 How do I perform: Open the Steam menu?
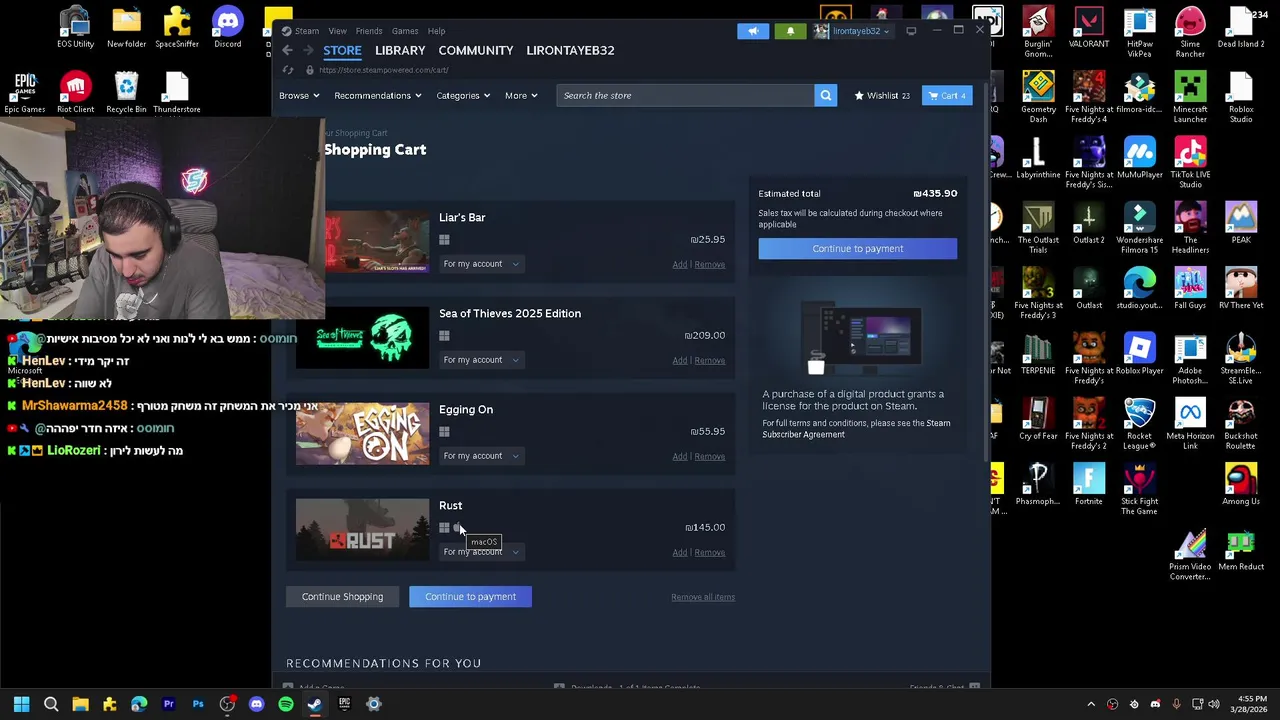click(306, 31)
